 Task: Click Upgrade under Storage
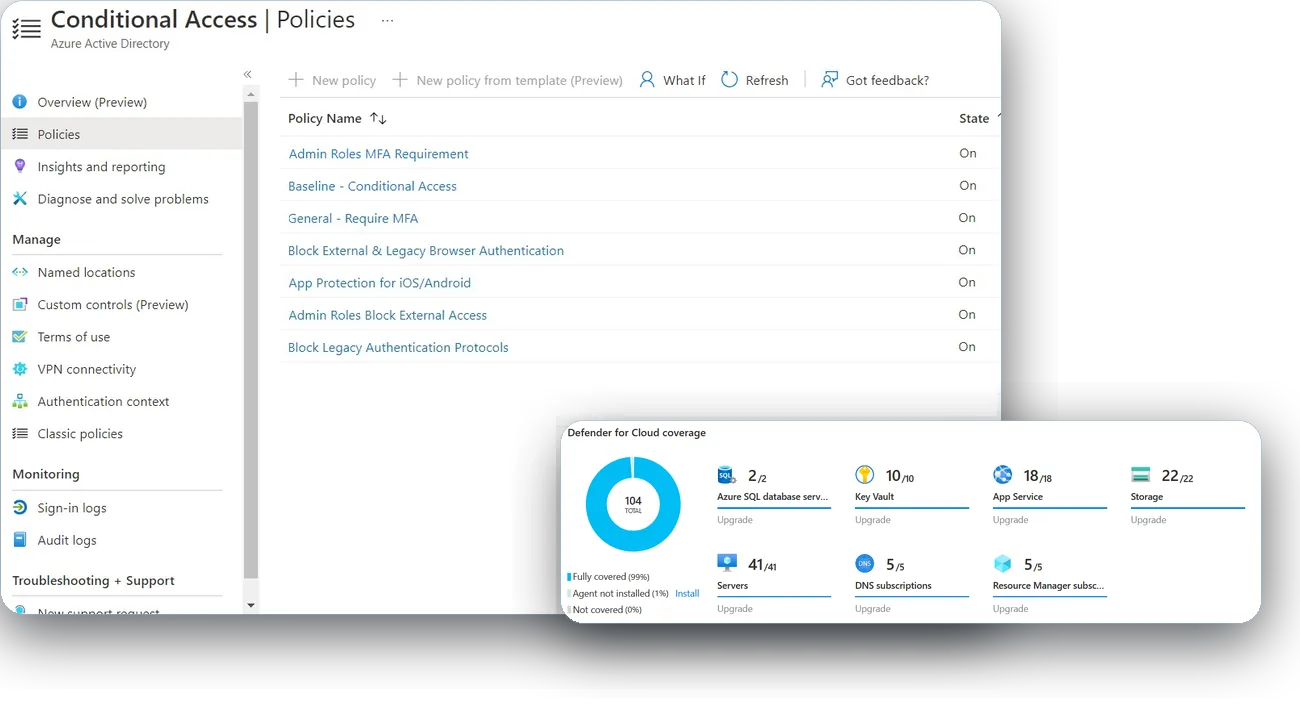pyautogui.click(x=1148, y=520)
